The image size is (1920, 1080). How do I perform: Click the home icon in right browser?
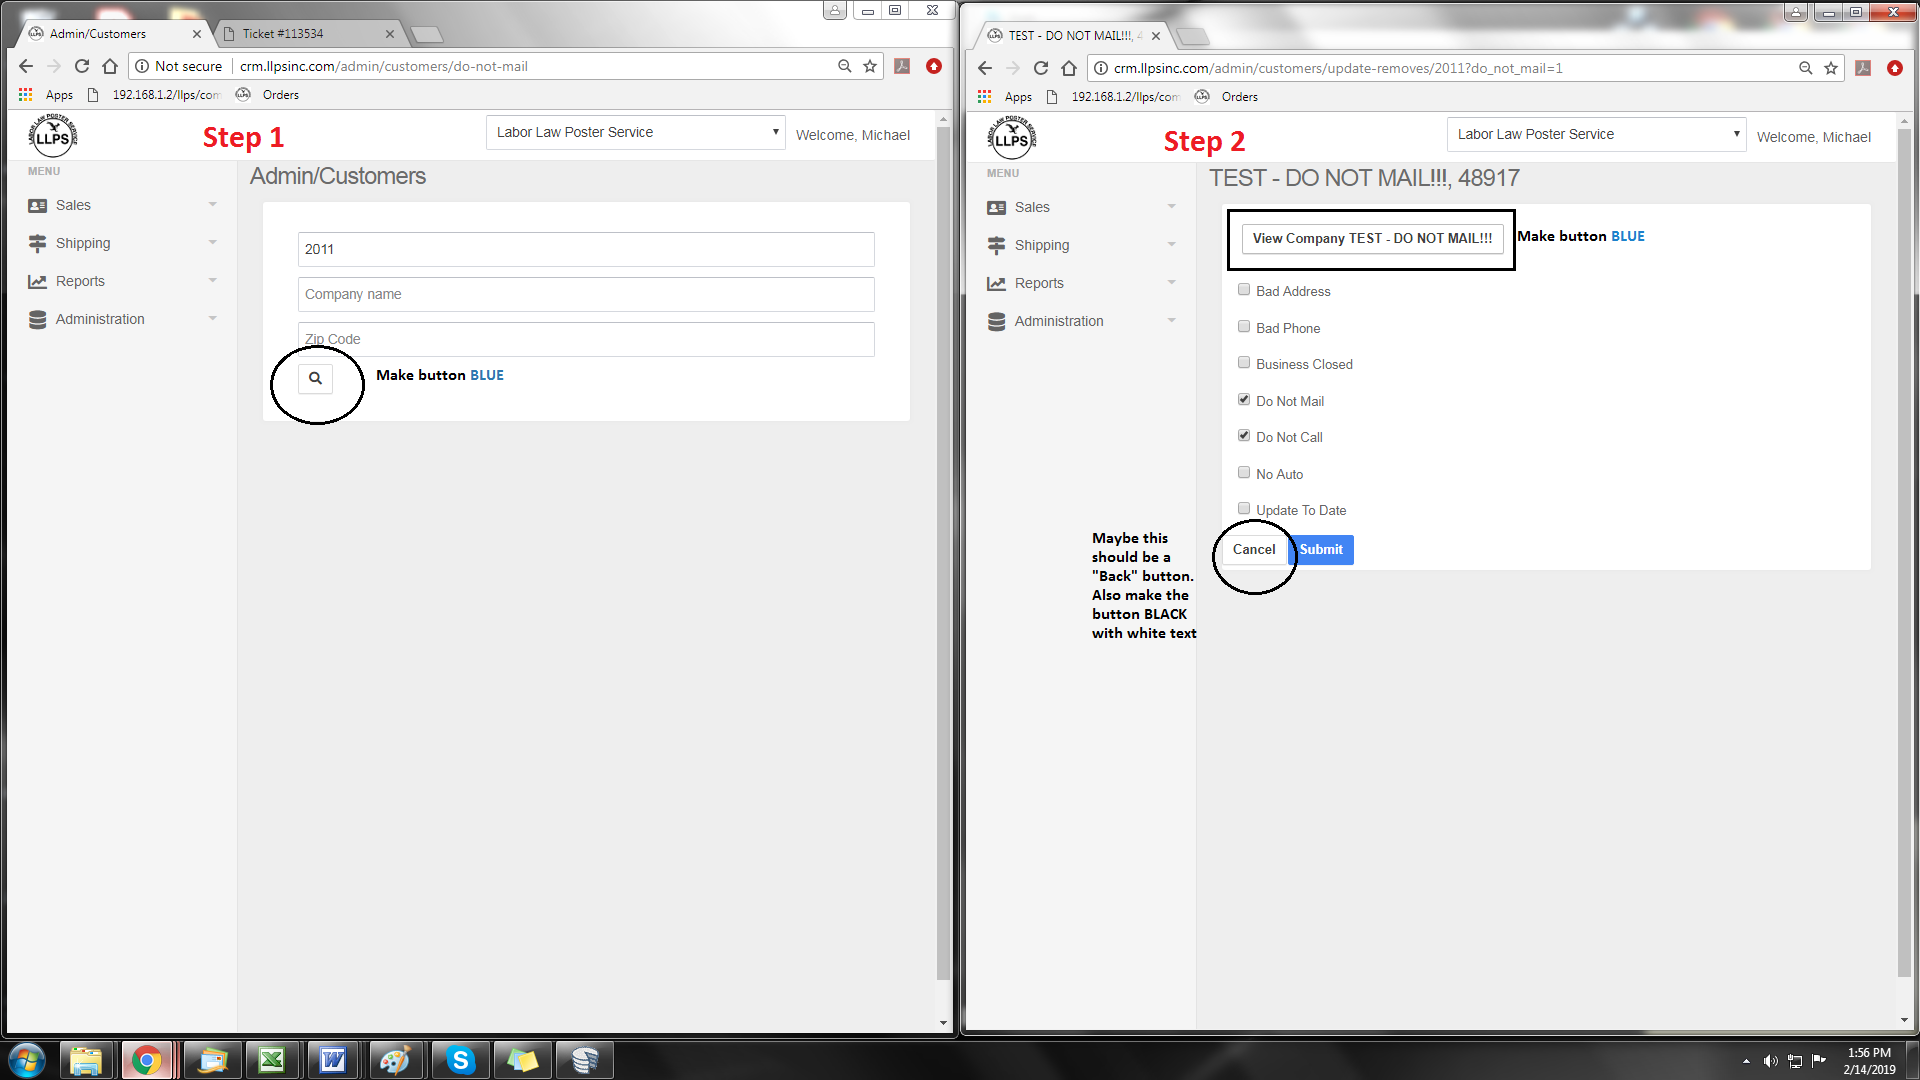1069,68
